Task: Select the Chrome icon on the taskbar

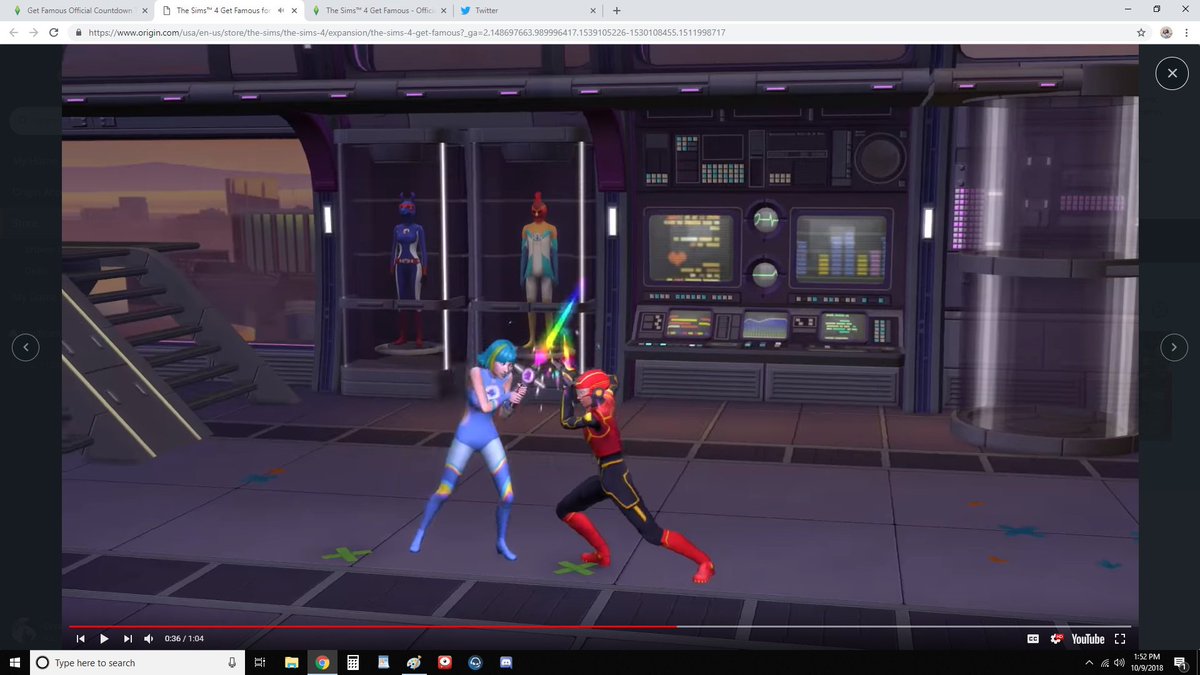Action: point(322,662)
